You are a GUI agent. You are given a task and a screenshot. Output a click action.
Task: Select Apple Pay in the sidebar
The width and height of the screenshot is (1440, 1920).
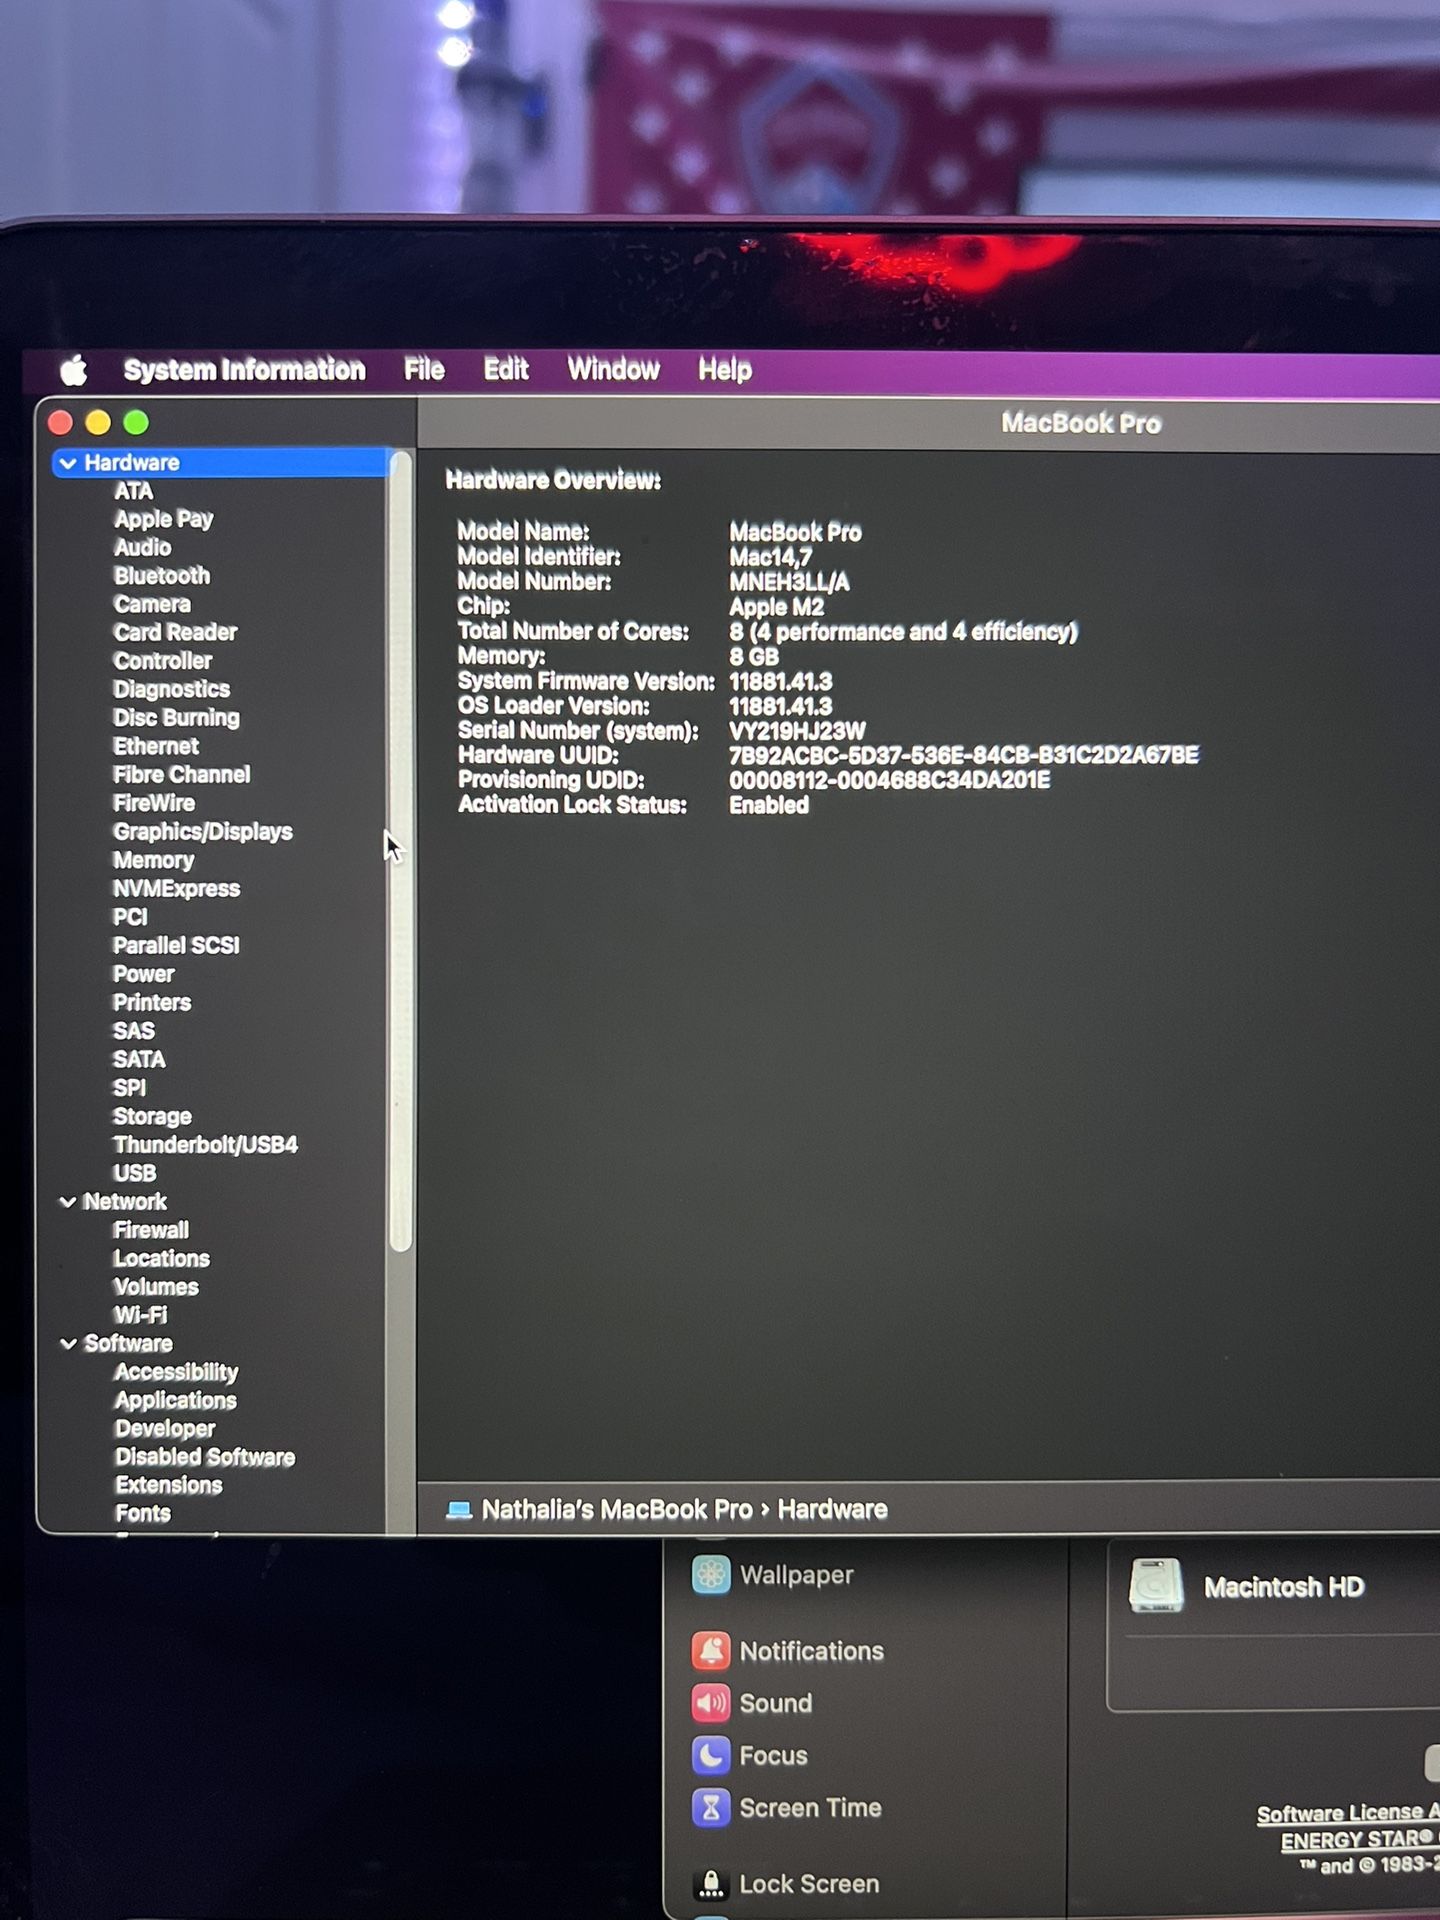164,519
